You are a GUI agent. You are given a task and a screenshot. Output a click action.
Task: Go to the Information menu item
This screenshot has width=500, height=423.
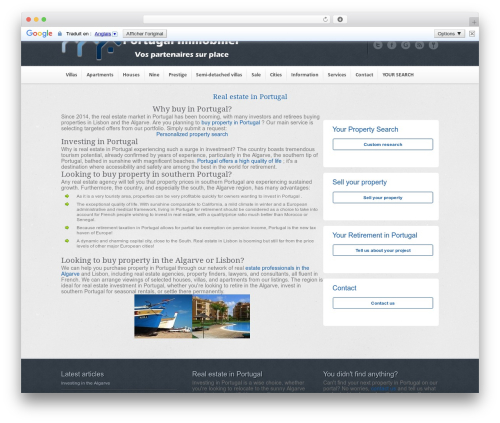coord(305,75)
